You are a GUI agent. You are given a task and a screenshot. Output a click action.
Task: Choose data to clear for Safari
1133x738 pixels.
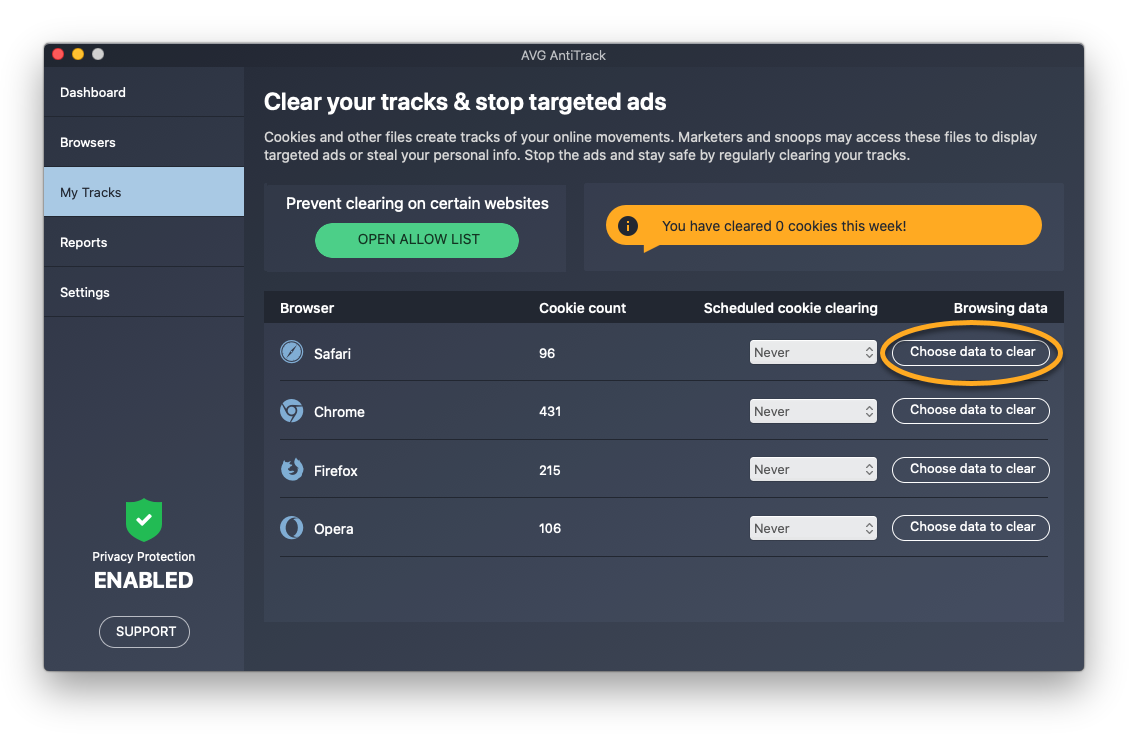971,352
